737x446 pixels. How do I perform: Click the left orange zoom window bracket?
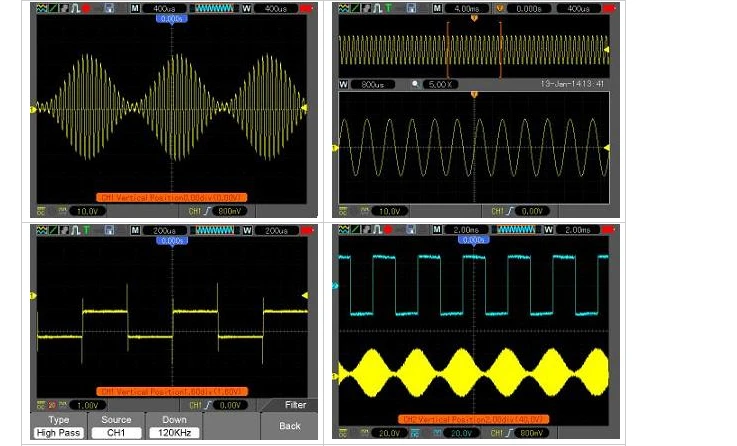pos(447,49)
